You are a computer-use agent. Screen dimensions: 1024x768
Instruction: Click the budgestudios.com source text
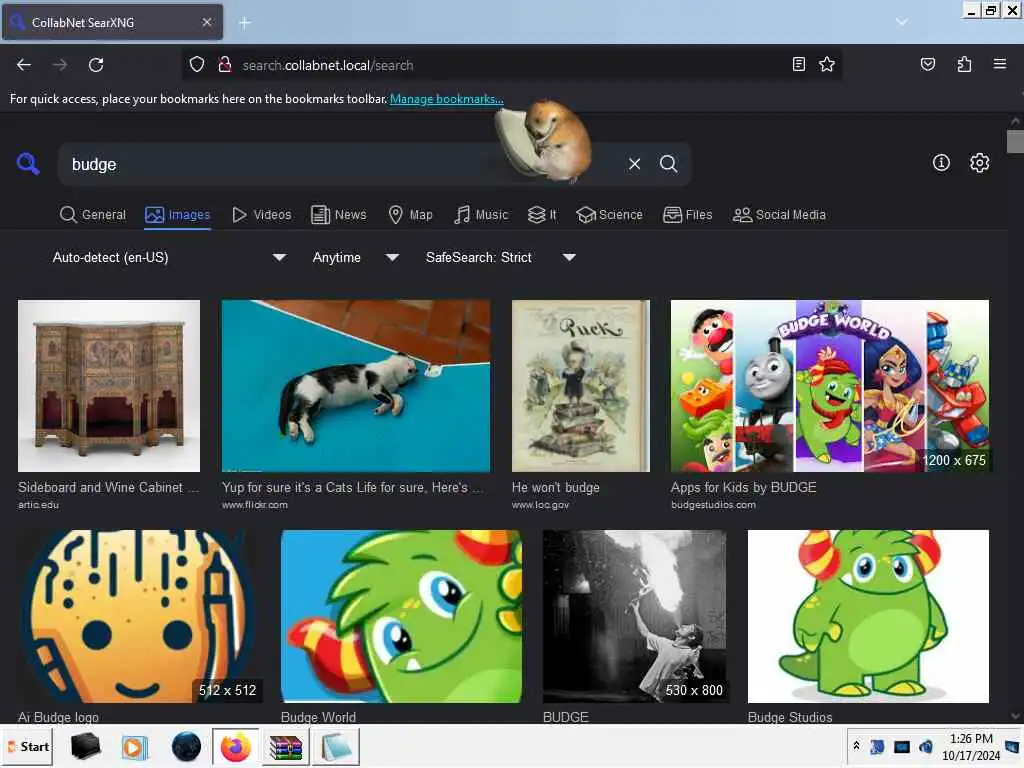[713, 505]
